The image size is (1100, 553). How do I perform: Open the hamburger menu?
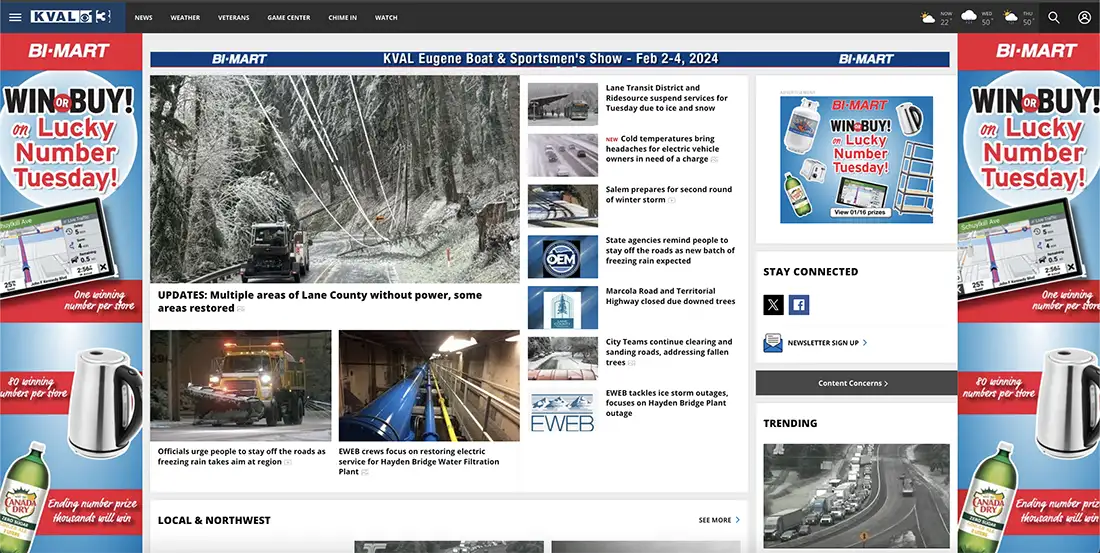tap(15, 18)
